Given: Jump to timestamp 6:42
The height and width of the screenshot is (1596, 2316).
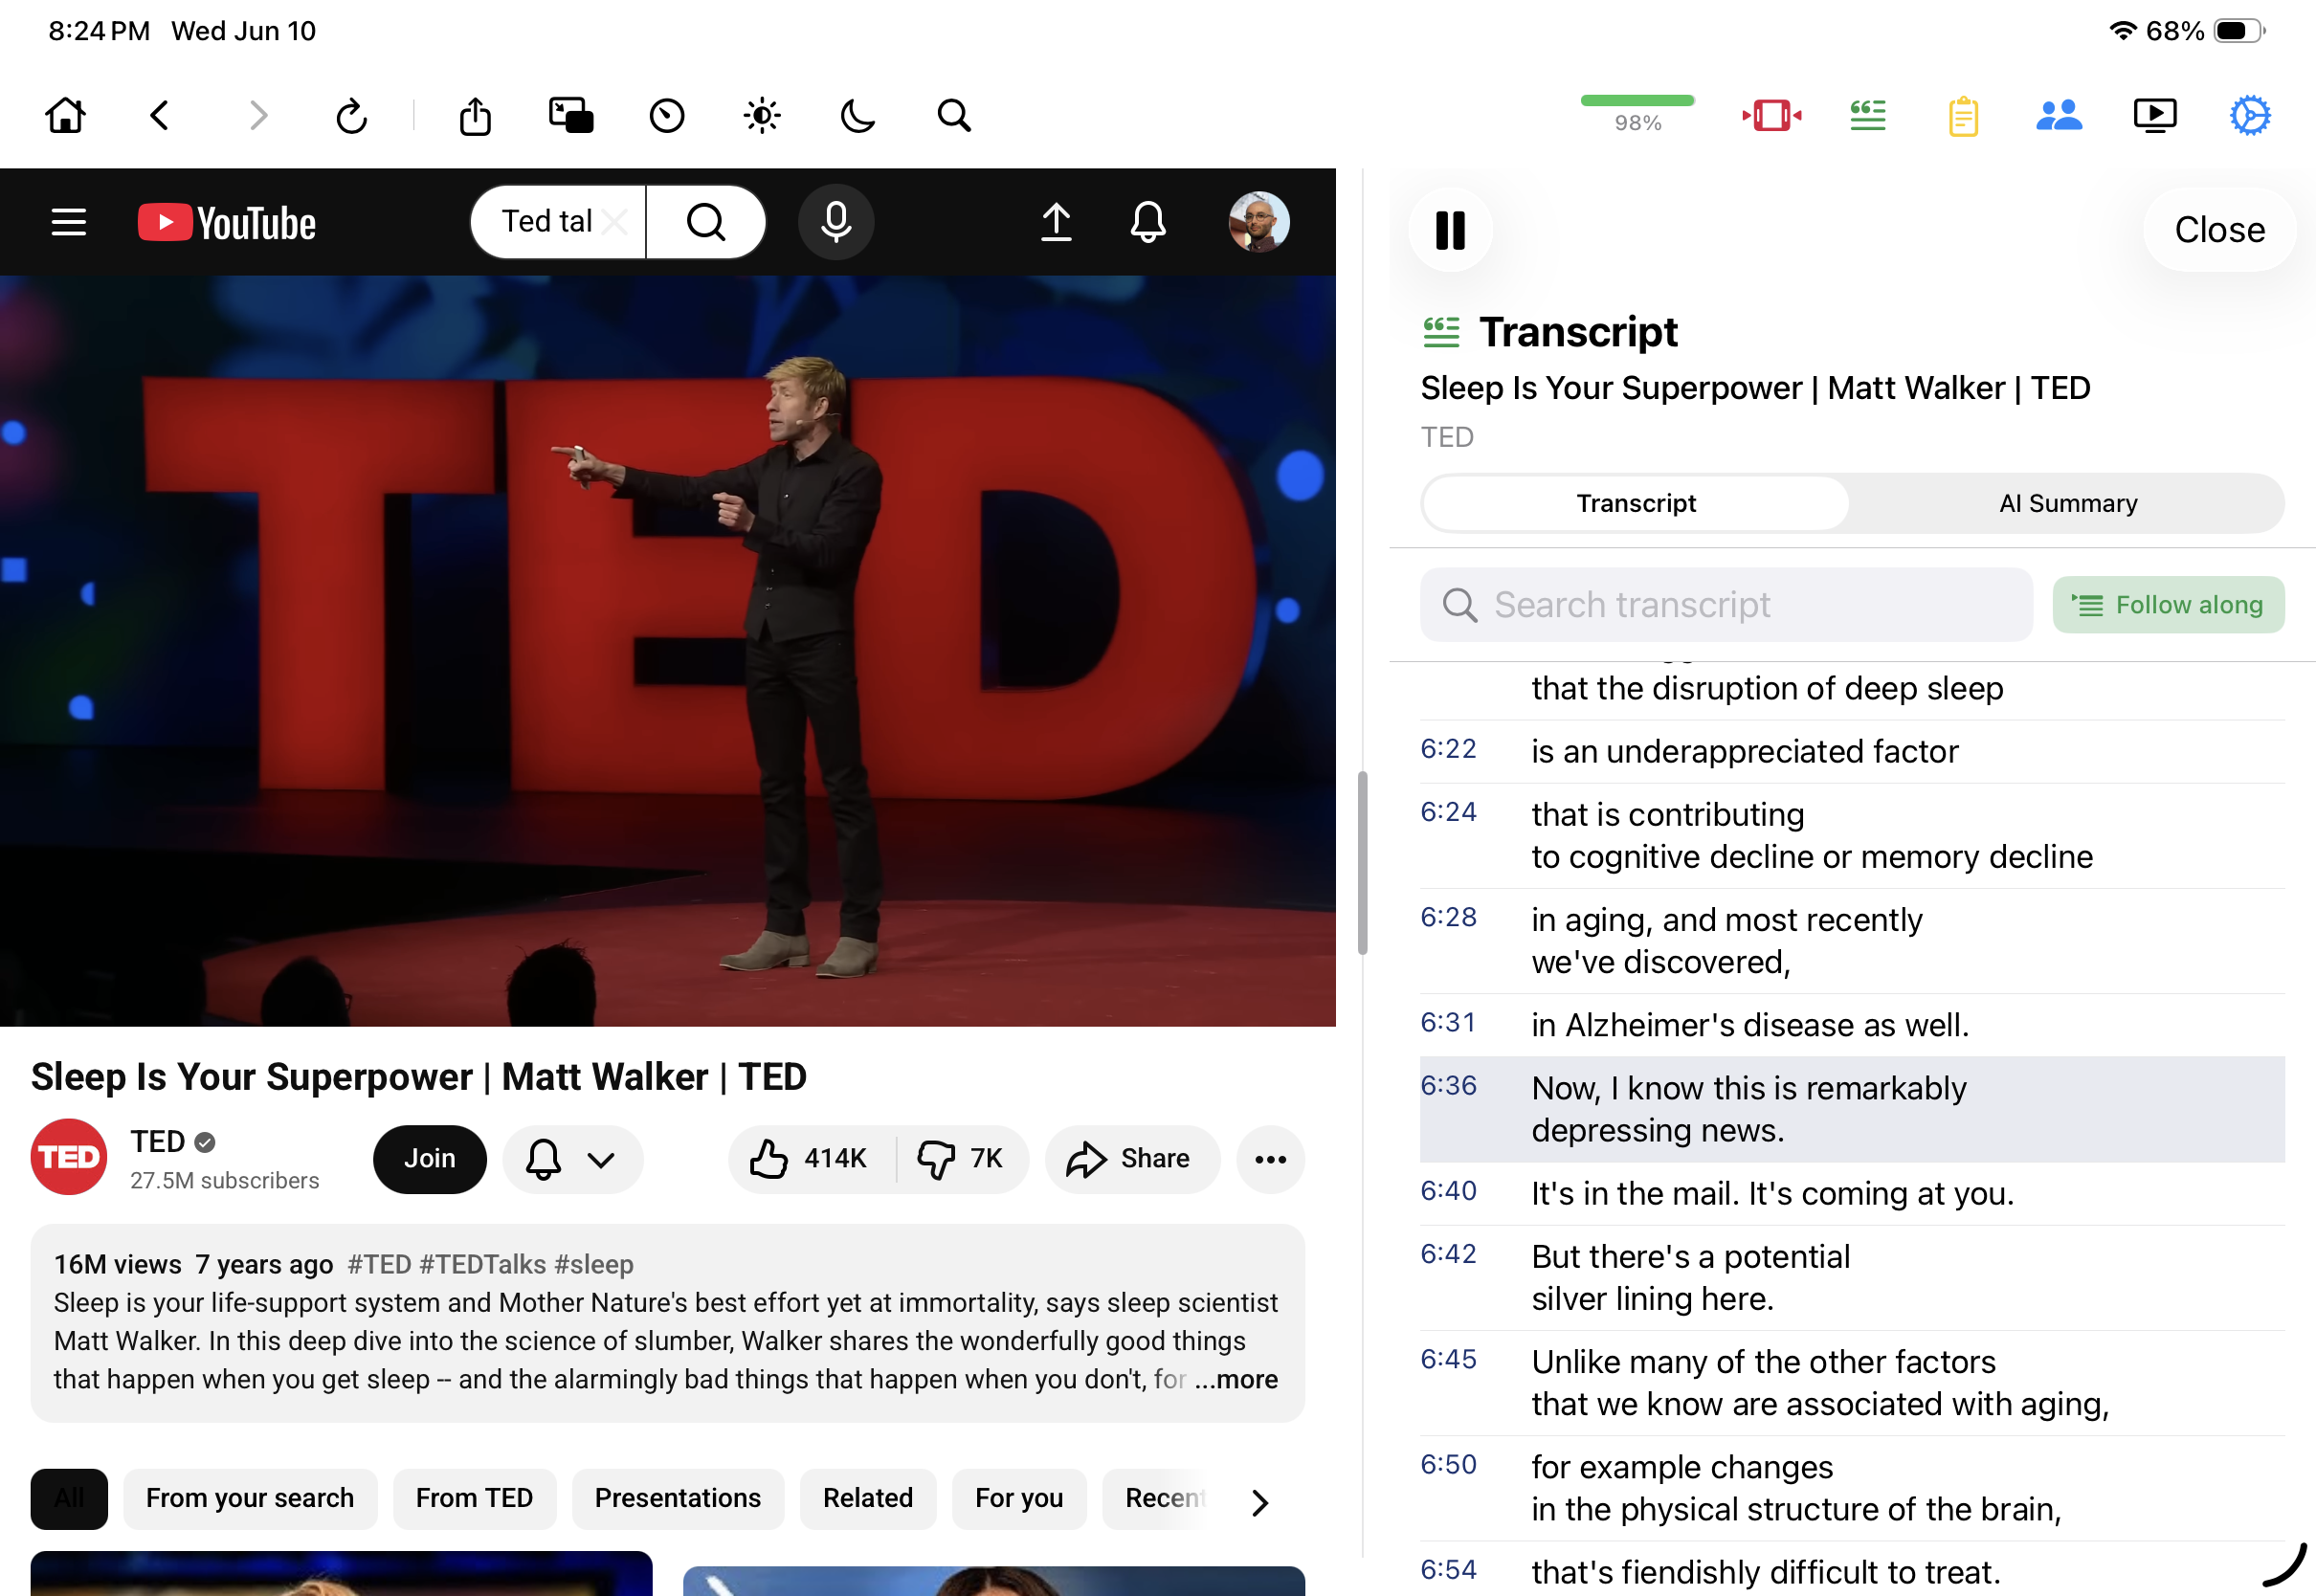Looking at the screenshot, I should (1448, 1254).
